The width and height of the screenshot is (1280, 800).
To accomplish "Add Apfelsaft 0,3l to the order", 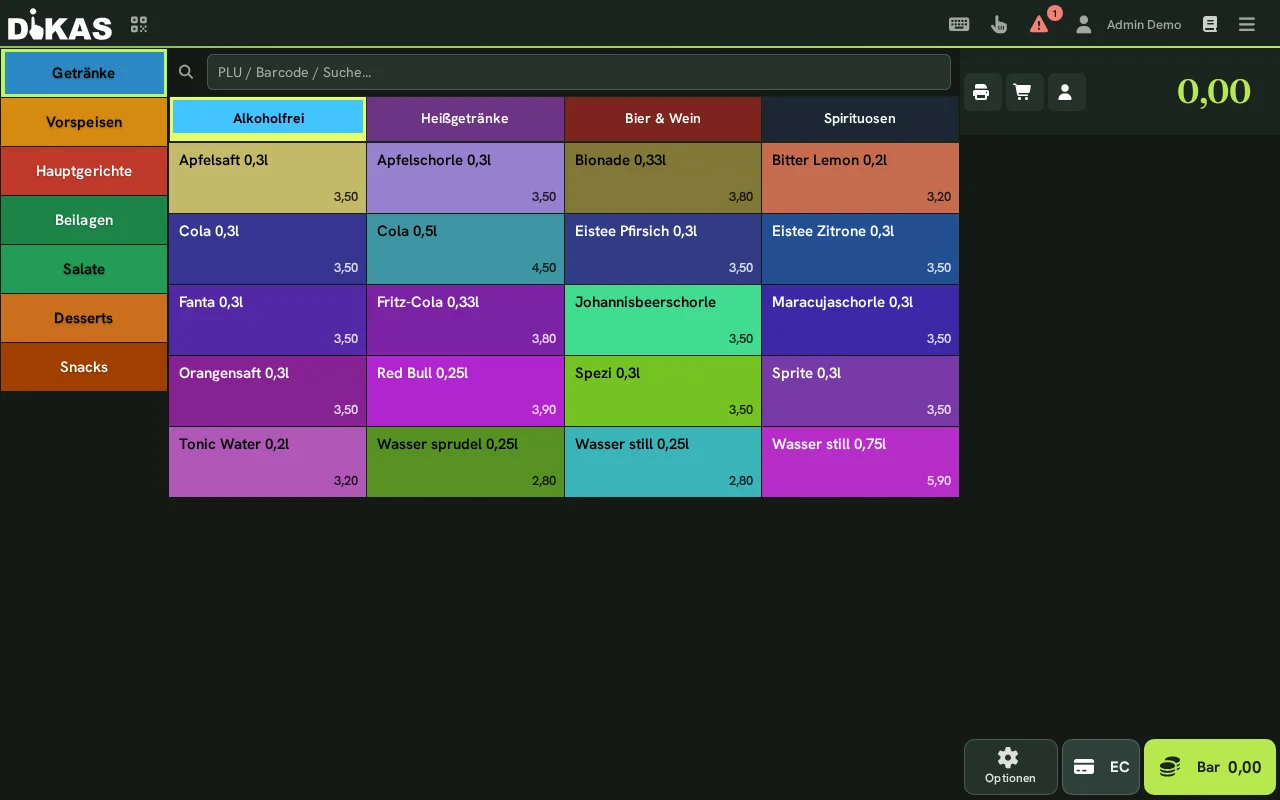I will tap(268, 178).
